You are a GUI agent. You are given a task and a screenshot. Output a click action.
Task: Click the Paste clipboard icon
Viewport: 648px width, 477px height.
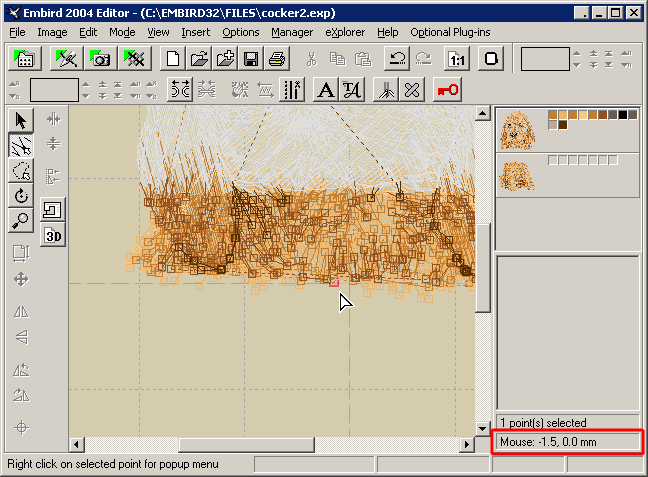click(363, 59)
